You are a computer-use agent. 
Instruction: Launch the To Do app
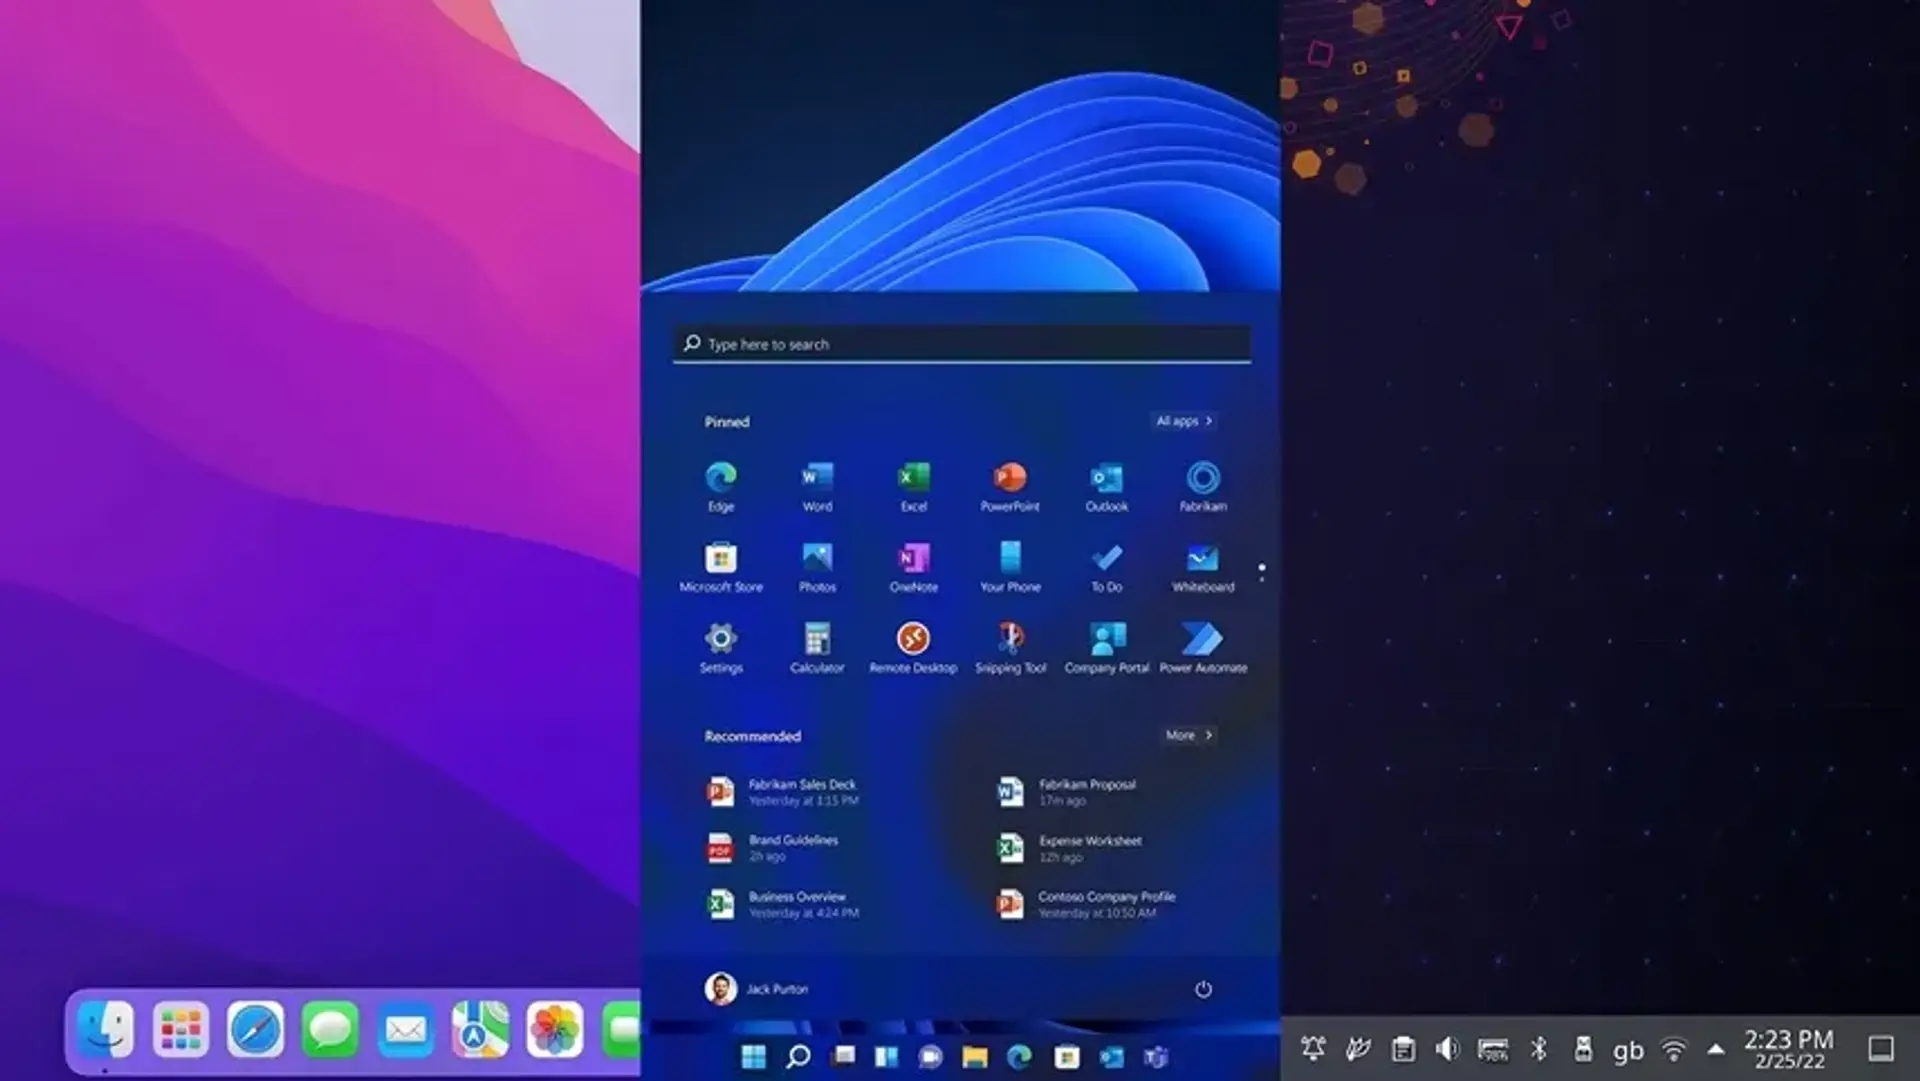[x=1106, y=567]
